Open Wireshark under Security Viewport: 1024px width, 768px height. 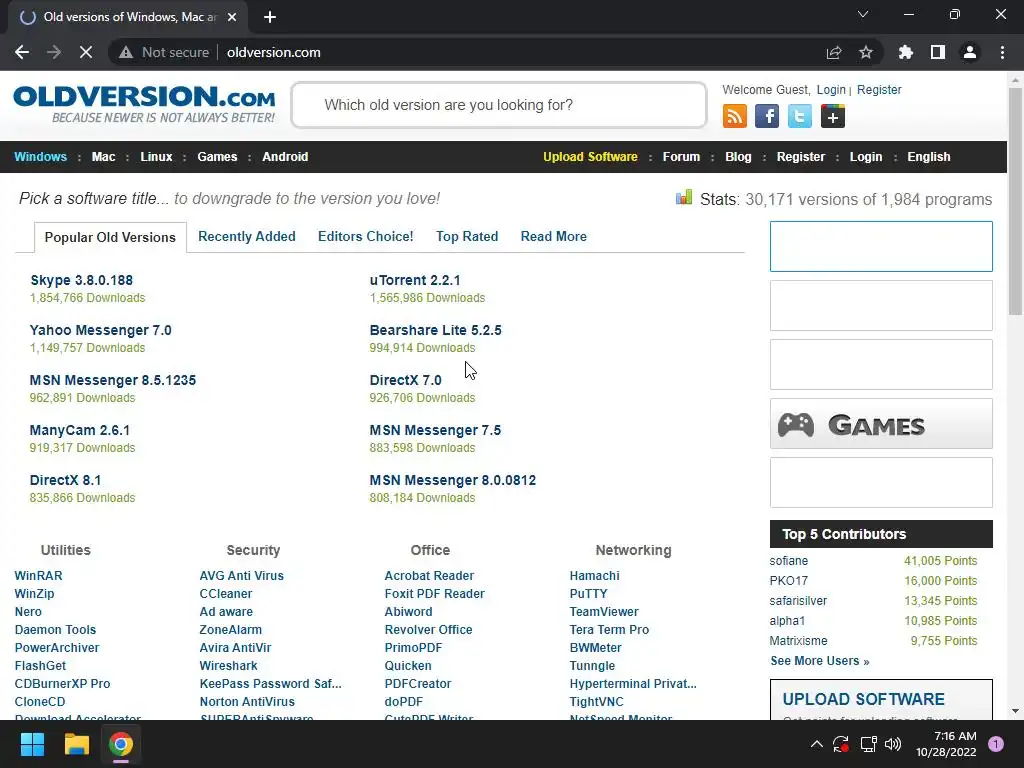(x=229, y=665)
